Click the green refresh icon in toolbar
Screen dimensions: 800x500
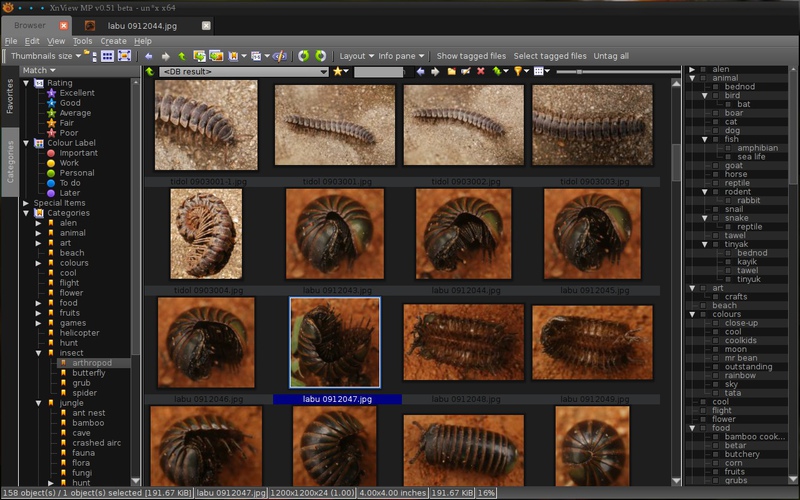pyautogui.click(x=303, y=56)
